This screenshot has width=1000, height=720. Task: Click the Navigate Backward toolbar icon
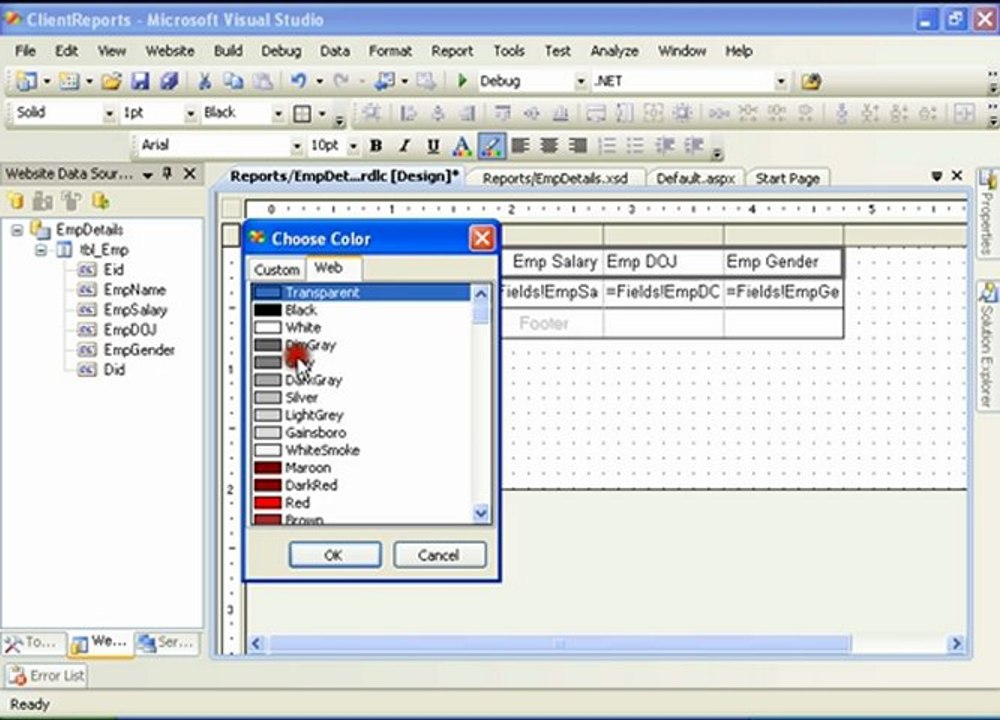[x=385, y=81]
